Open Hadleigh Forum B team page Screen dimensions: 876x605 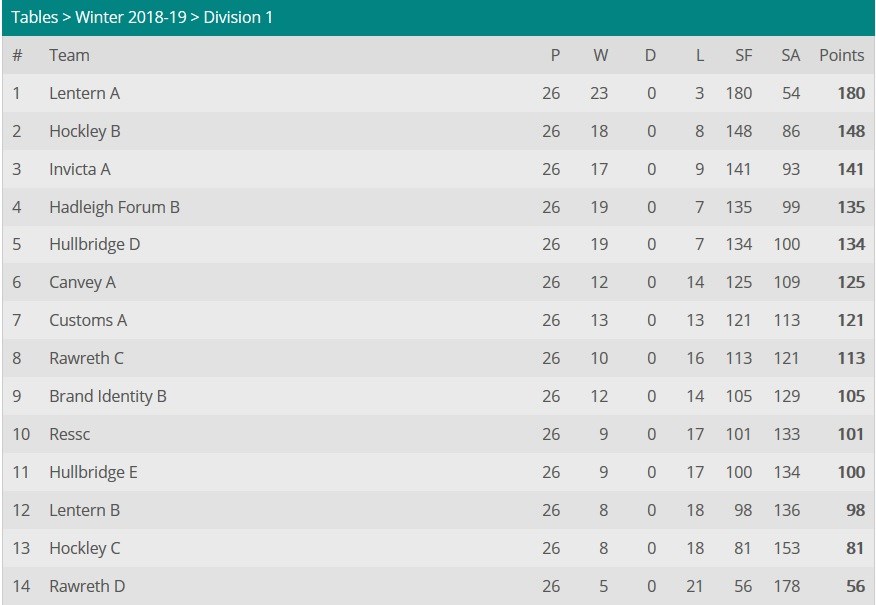coord(115,207)
